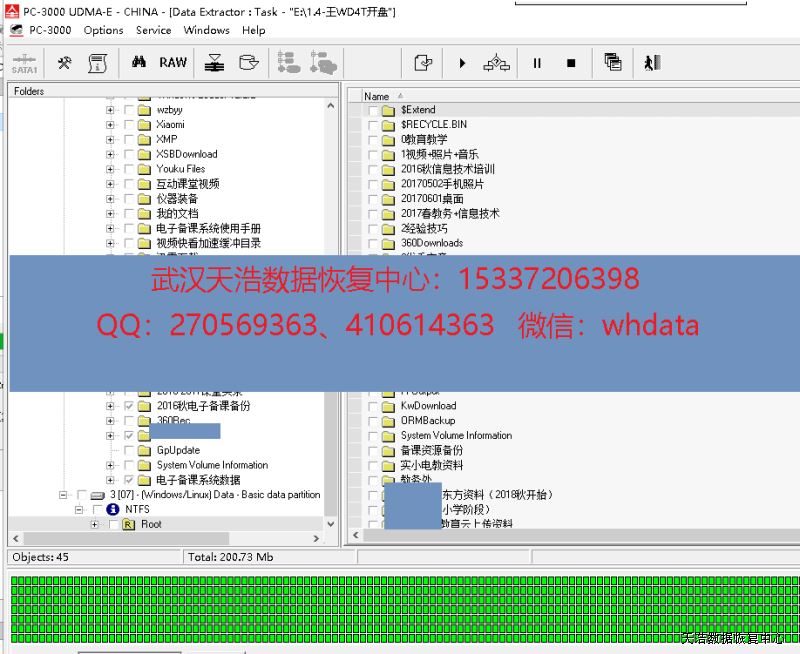Open the Options menu
The height and width of the screenshot is (654, 800).
(x=103, y=30)
